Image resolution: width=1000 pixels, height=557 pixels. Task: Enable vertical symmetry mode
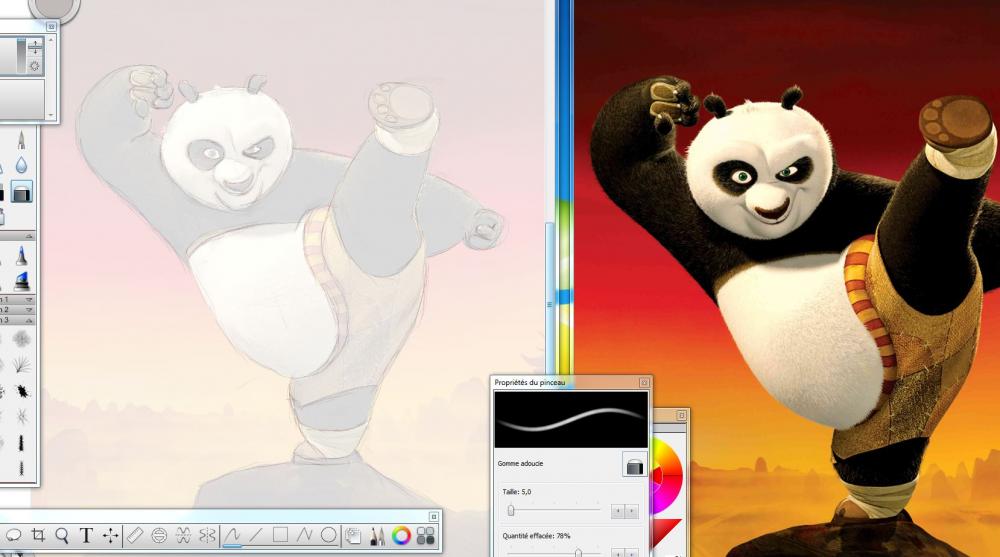(x=207, y=535)
